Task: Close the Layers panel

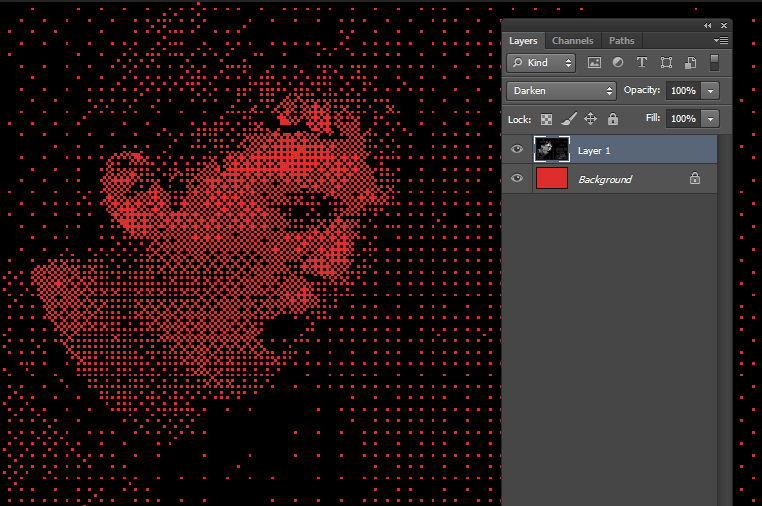Action: click(x=724, y=25)
